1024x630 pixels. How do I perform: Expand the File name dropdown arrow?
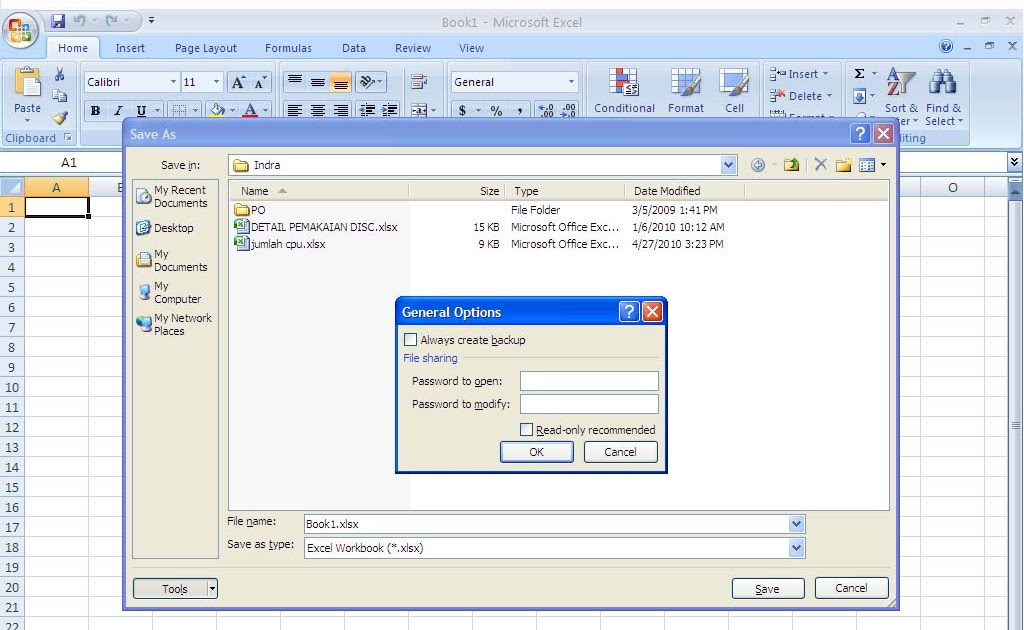point(796,524)
